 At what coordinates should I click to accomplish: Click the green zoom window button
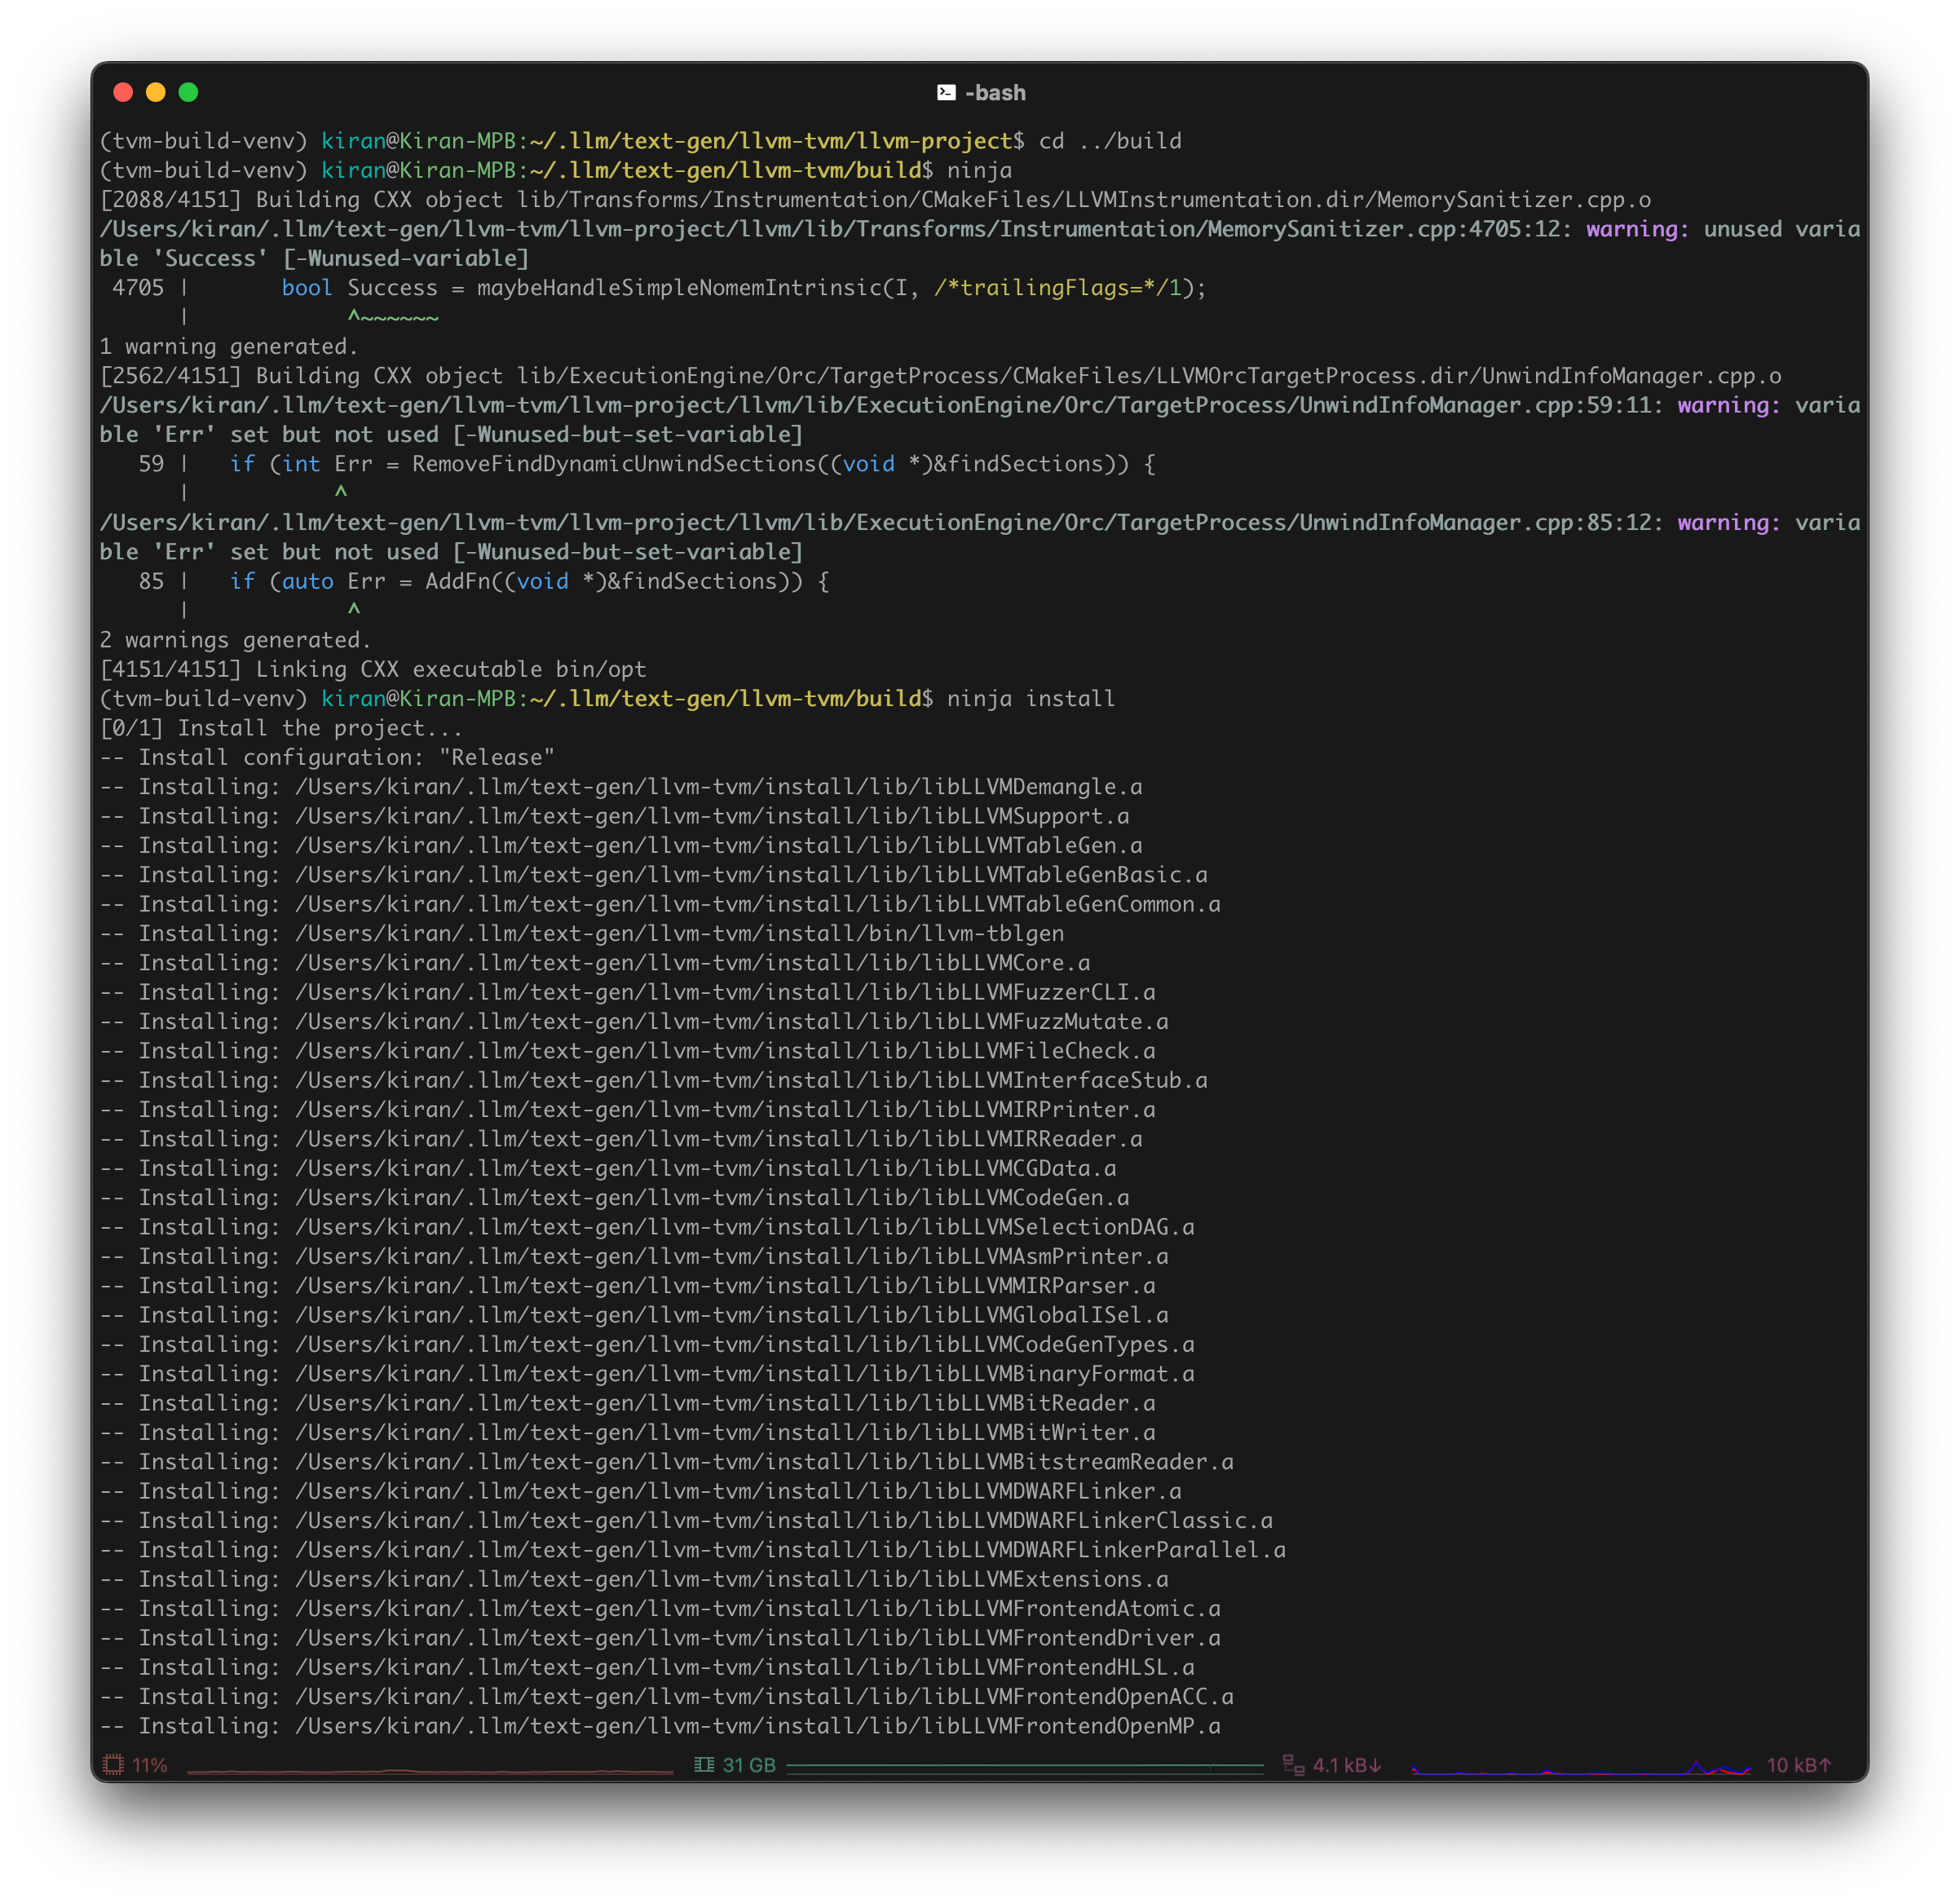tap(188, 92)
